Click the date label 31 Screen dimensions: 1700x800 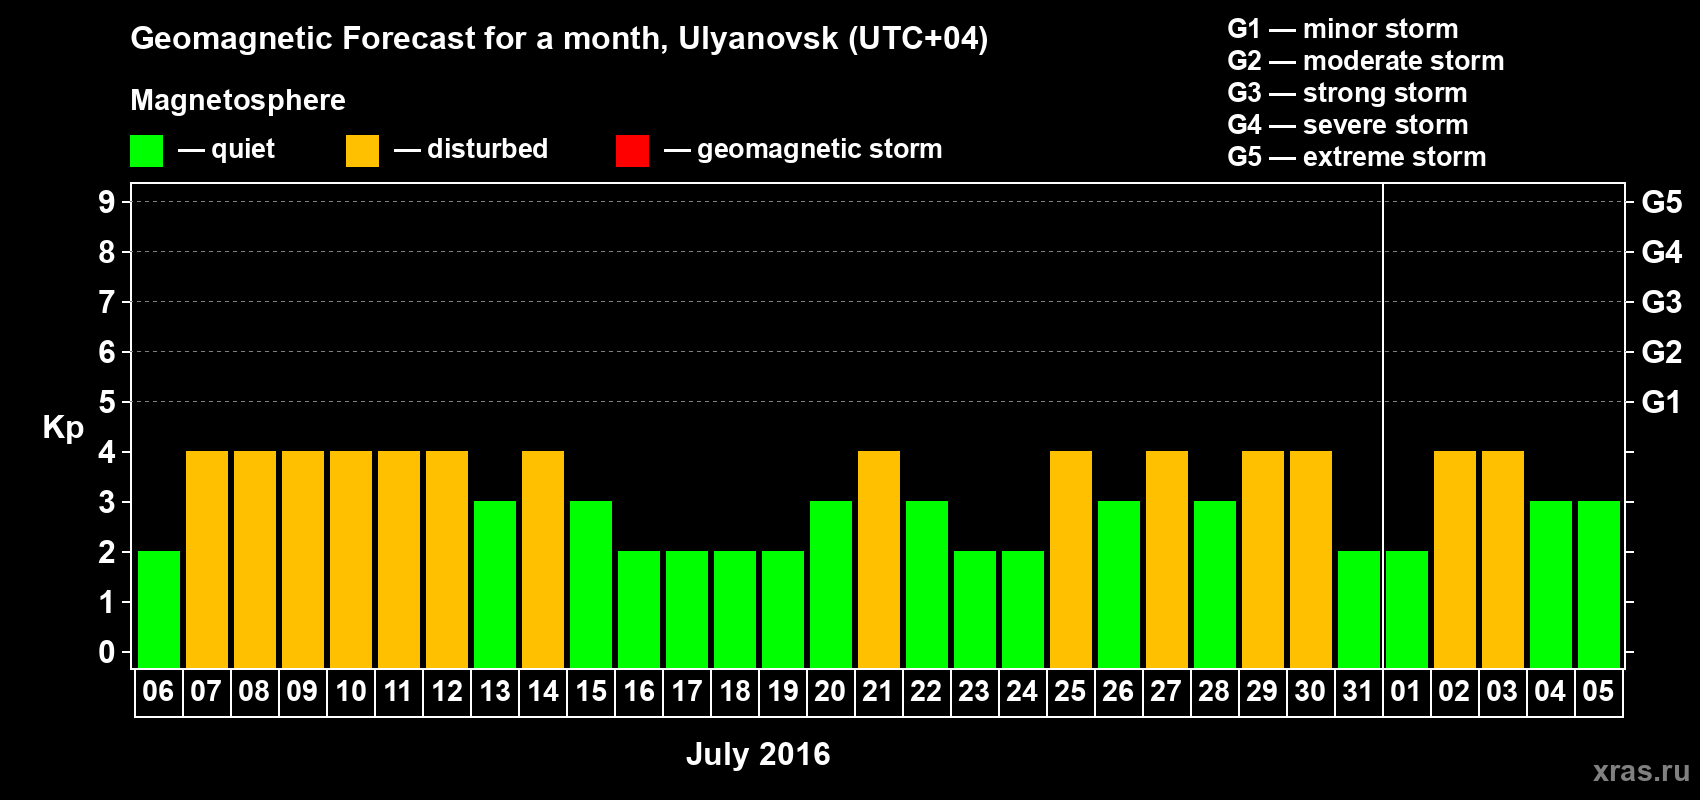coord(1358,691)
